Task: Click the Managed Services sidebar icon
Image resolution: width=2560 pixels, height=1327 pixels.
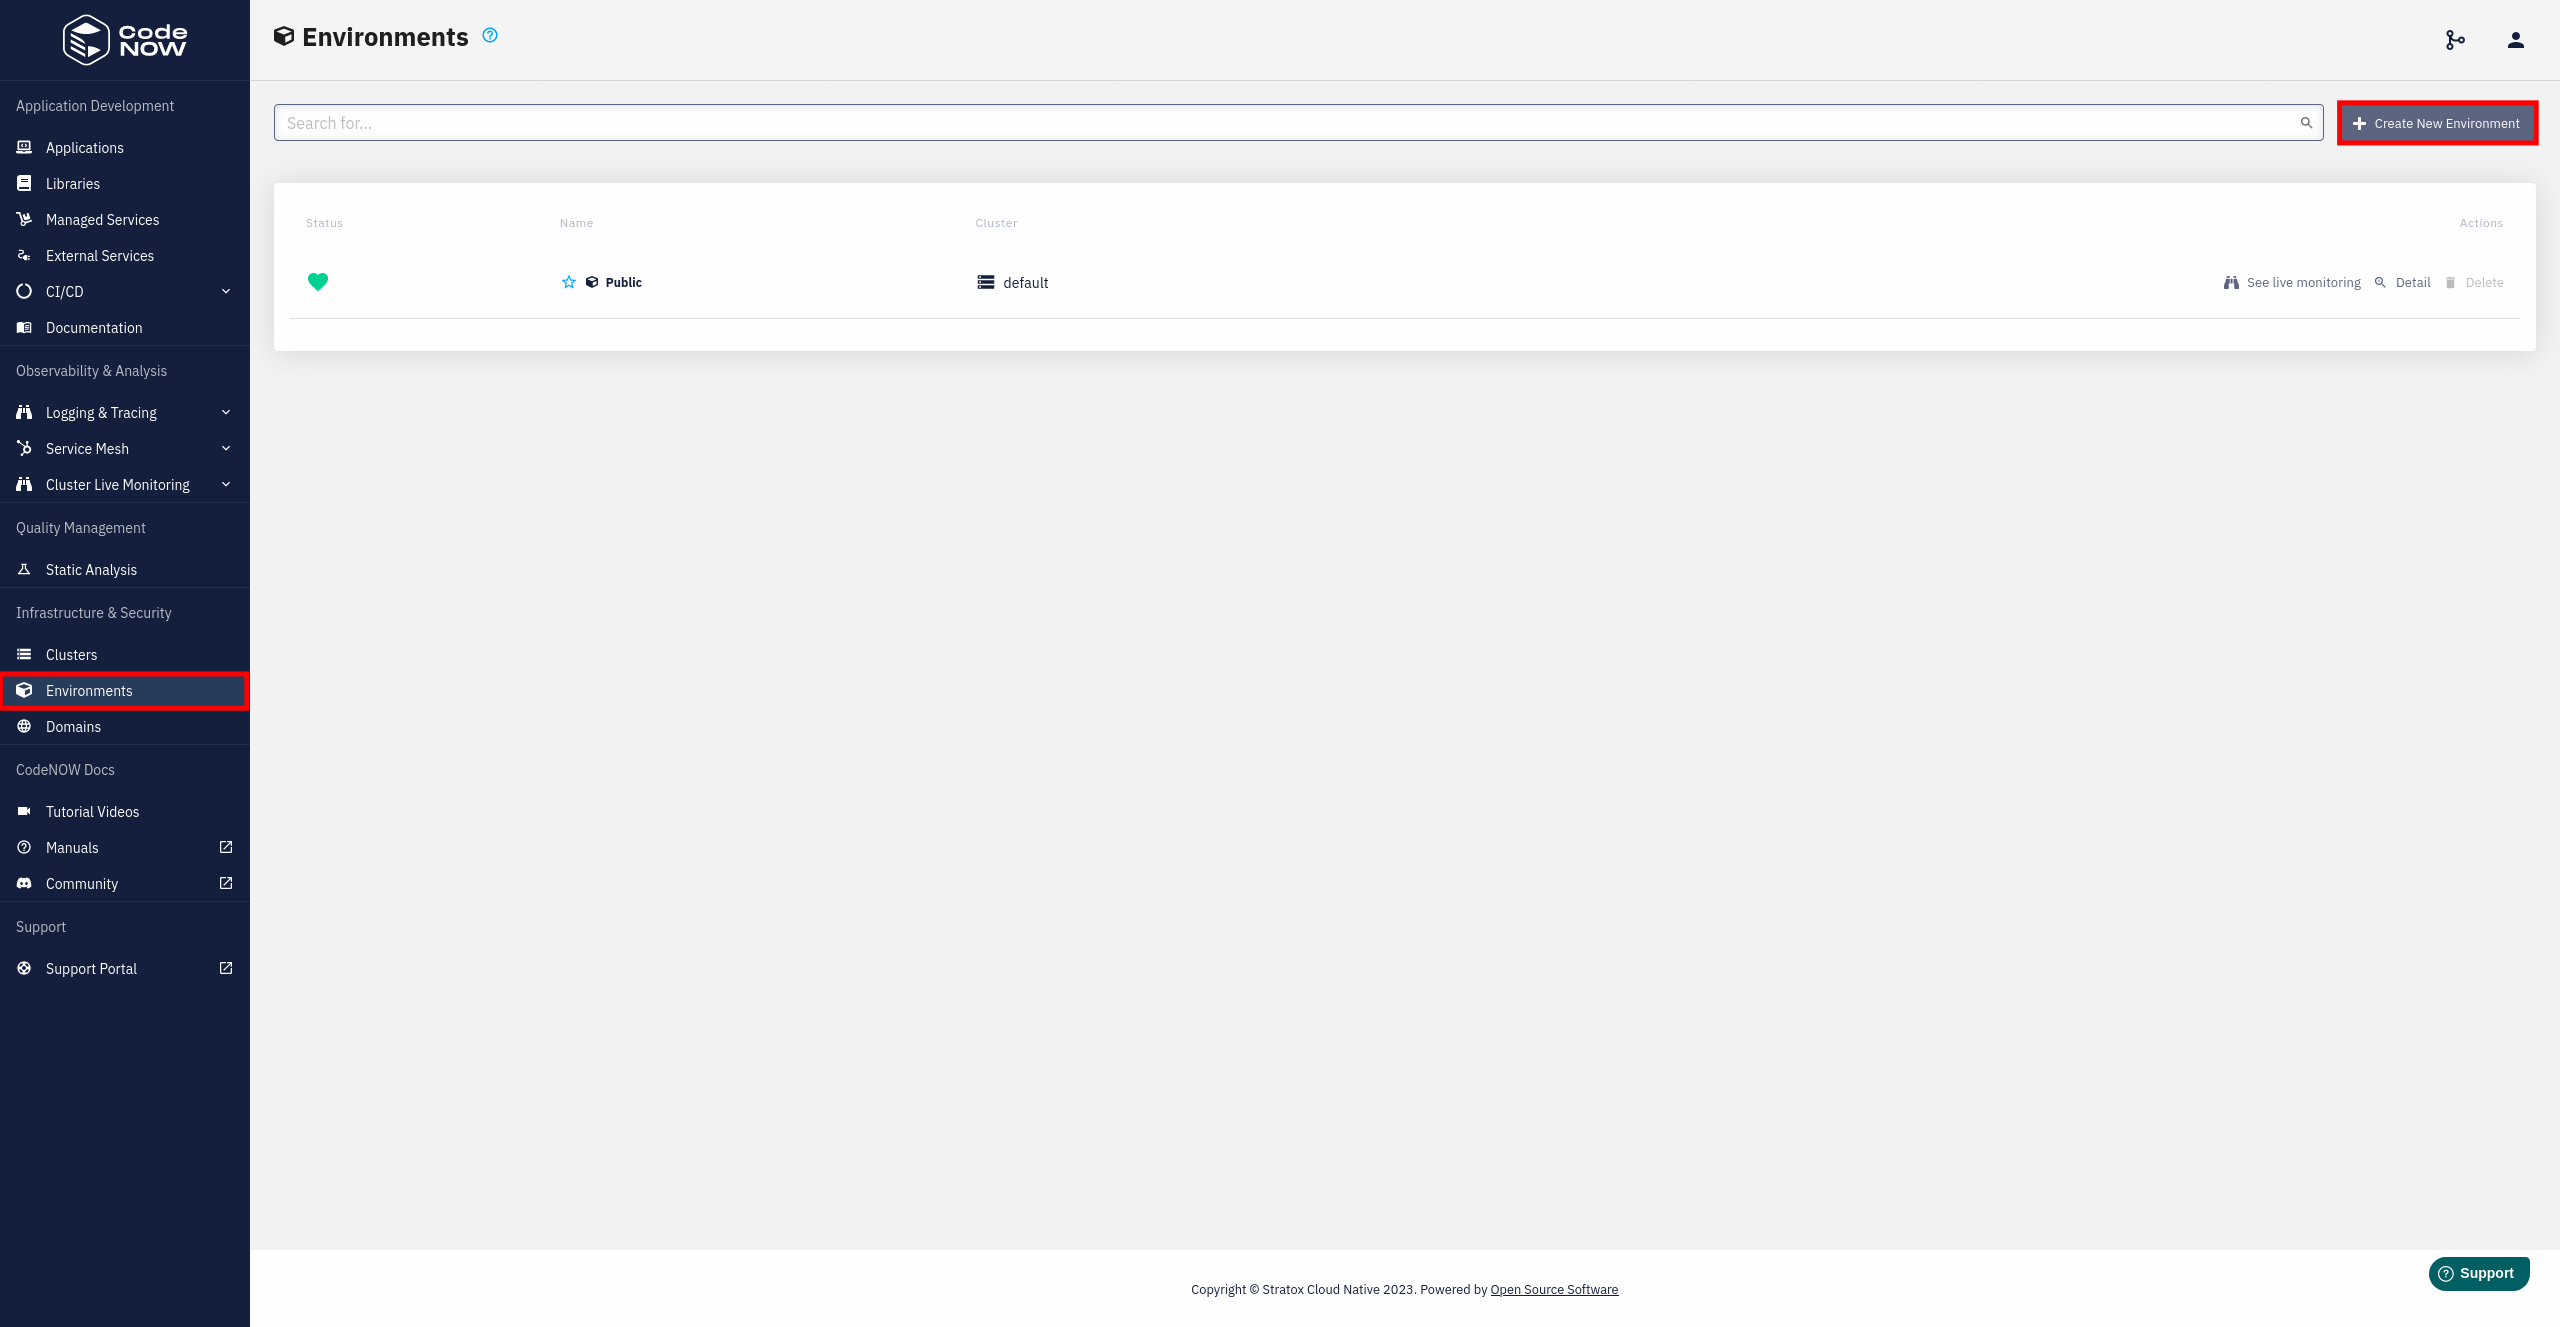Action: click(x=24, y=219)
